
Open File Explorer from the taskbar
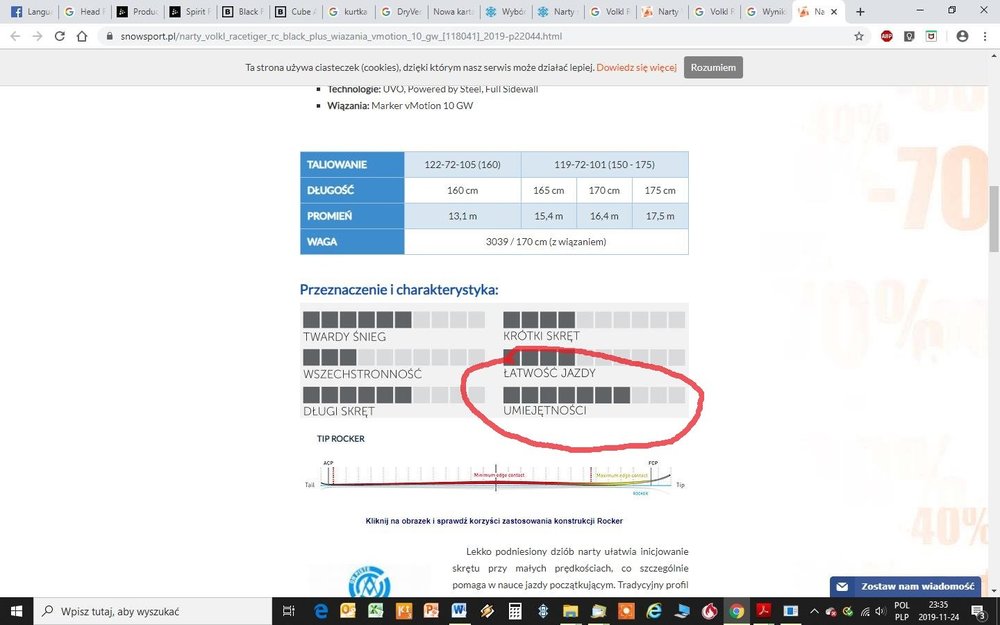[x=570, y=611]
